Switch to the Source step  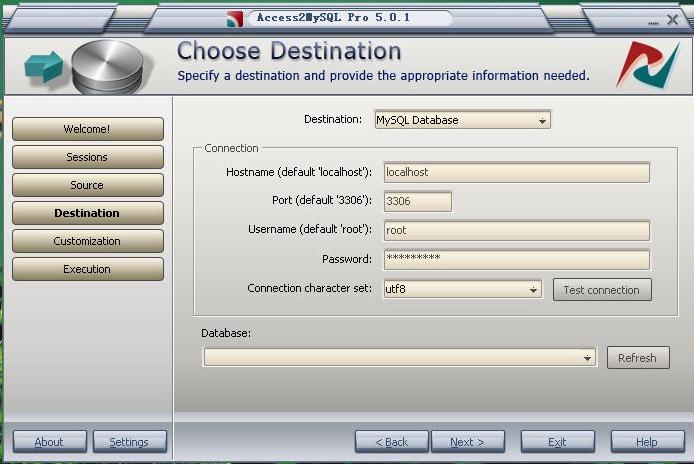(x=88, y=185)
